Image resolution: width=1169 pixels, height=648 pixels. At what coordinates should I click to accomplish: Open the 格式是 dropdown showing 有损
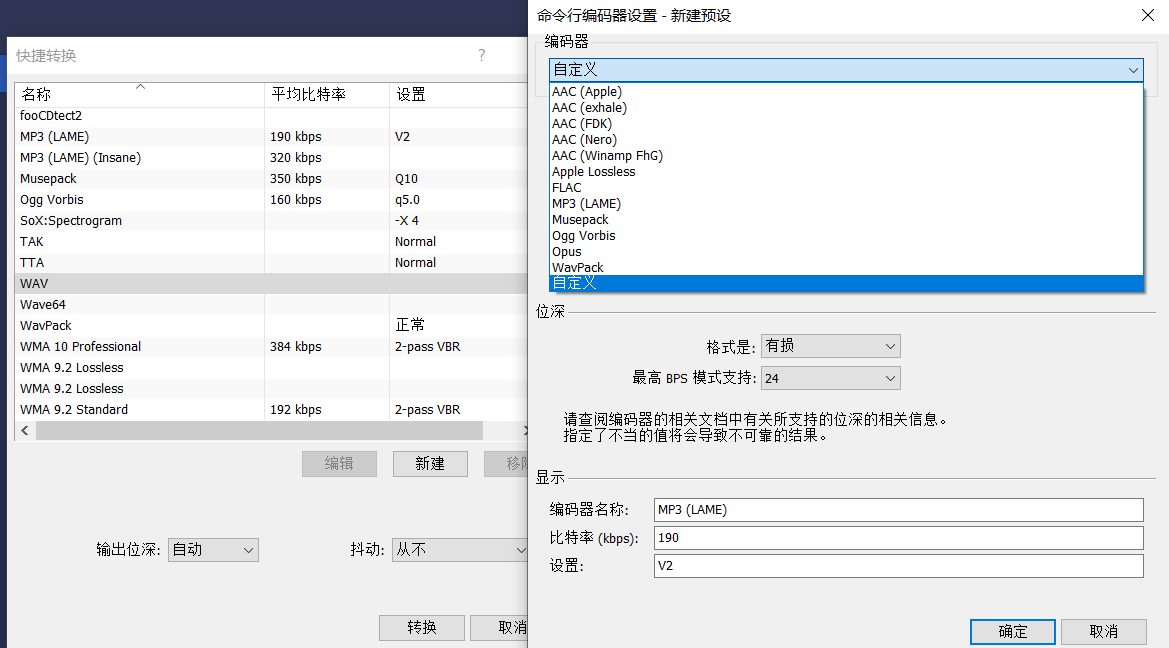(830, 345)
